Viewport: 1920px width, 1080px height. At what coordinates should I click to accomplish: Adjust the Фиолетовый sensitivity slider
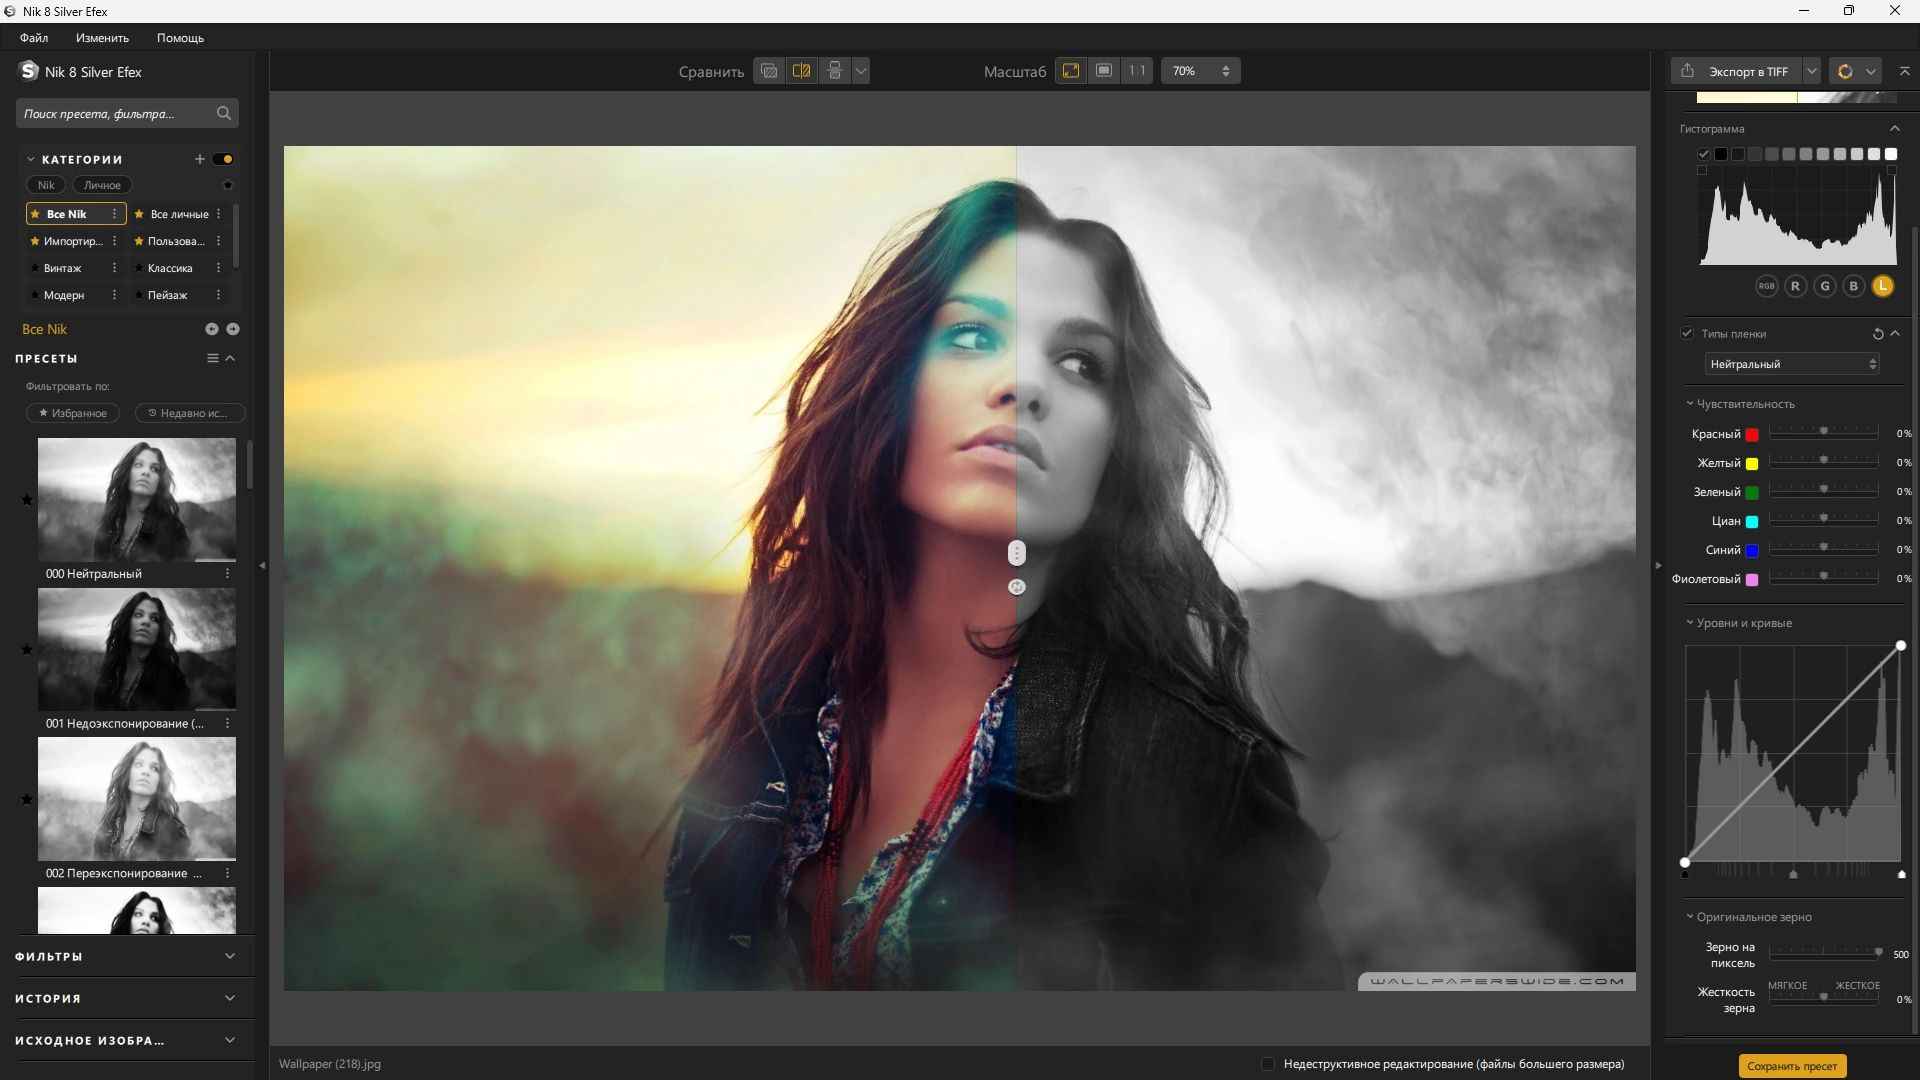[1824, 578]
